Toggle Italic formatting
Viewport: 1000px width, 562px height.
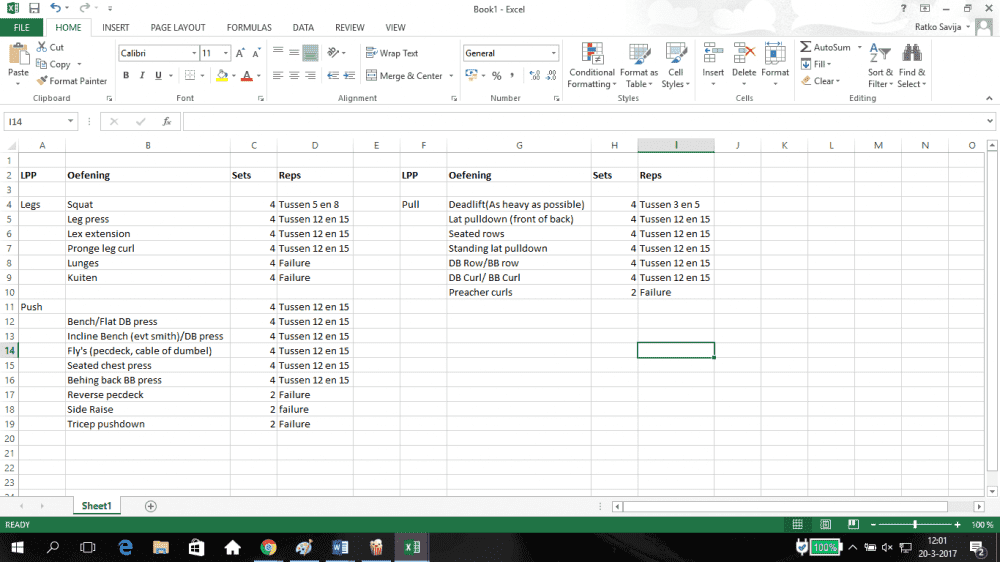[142, 76]
